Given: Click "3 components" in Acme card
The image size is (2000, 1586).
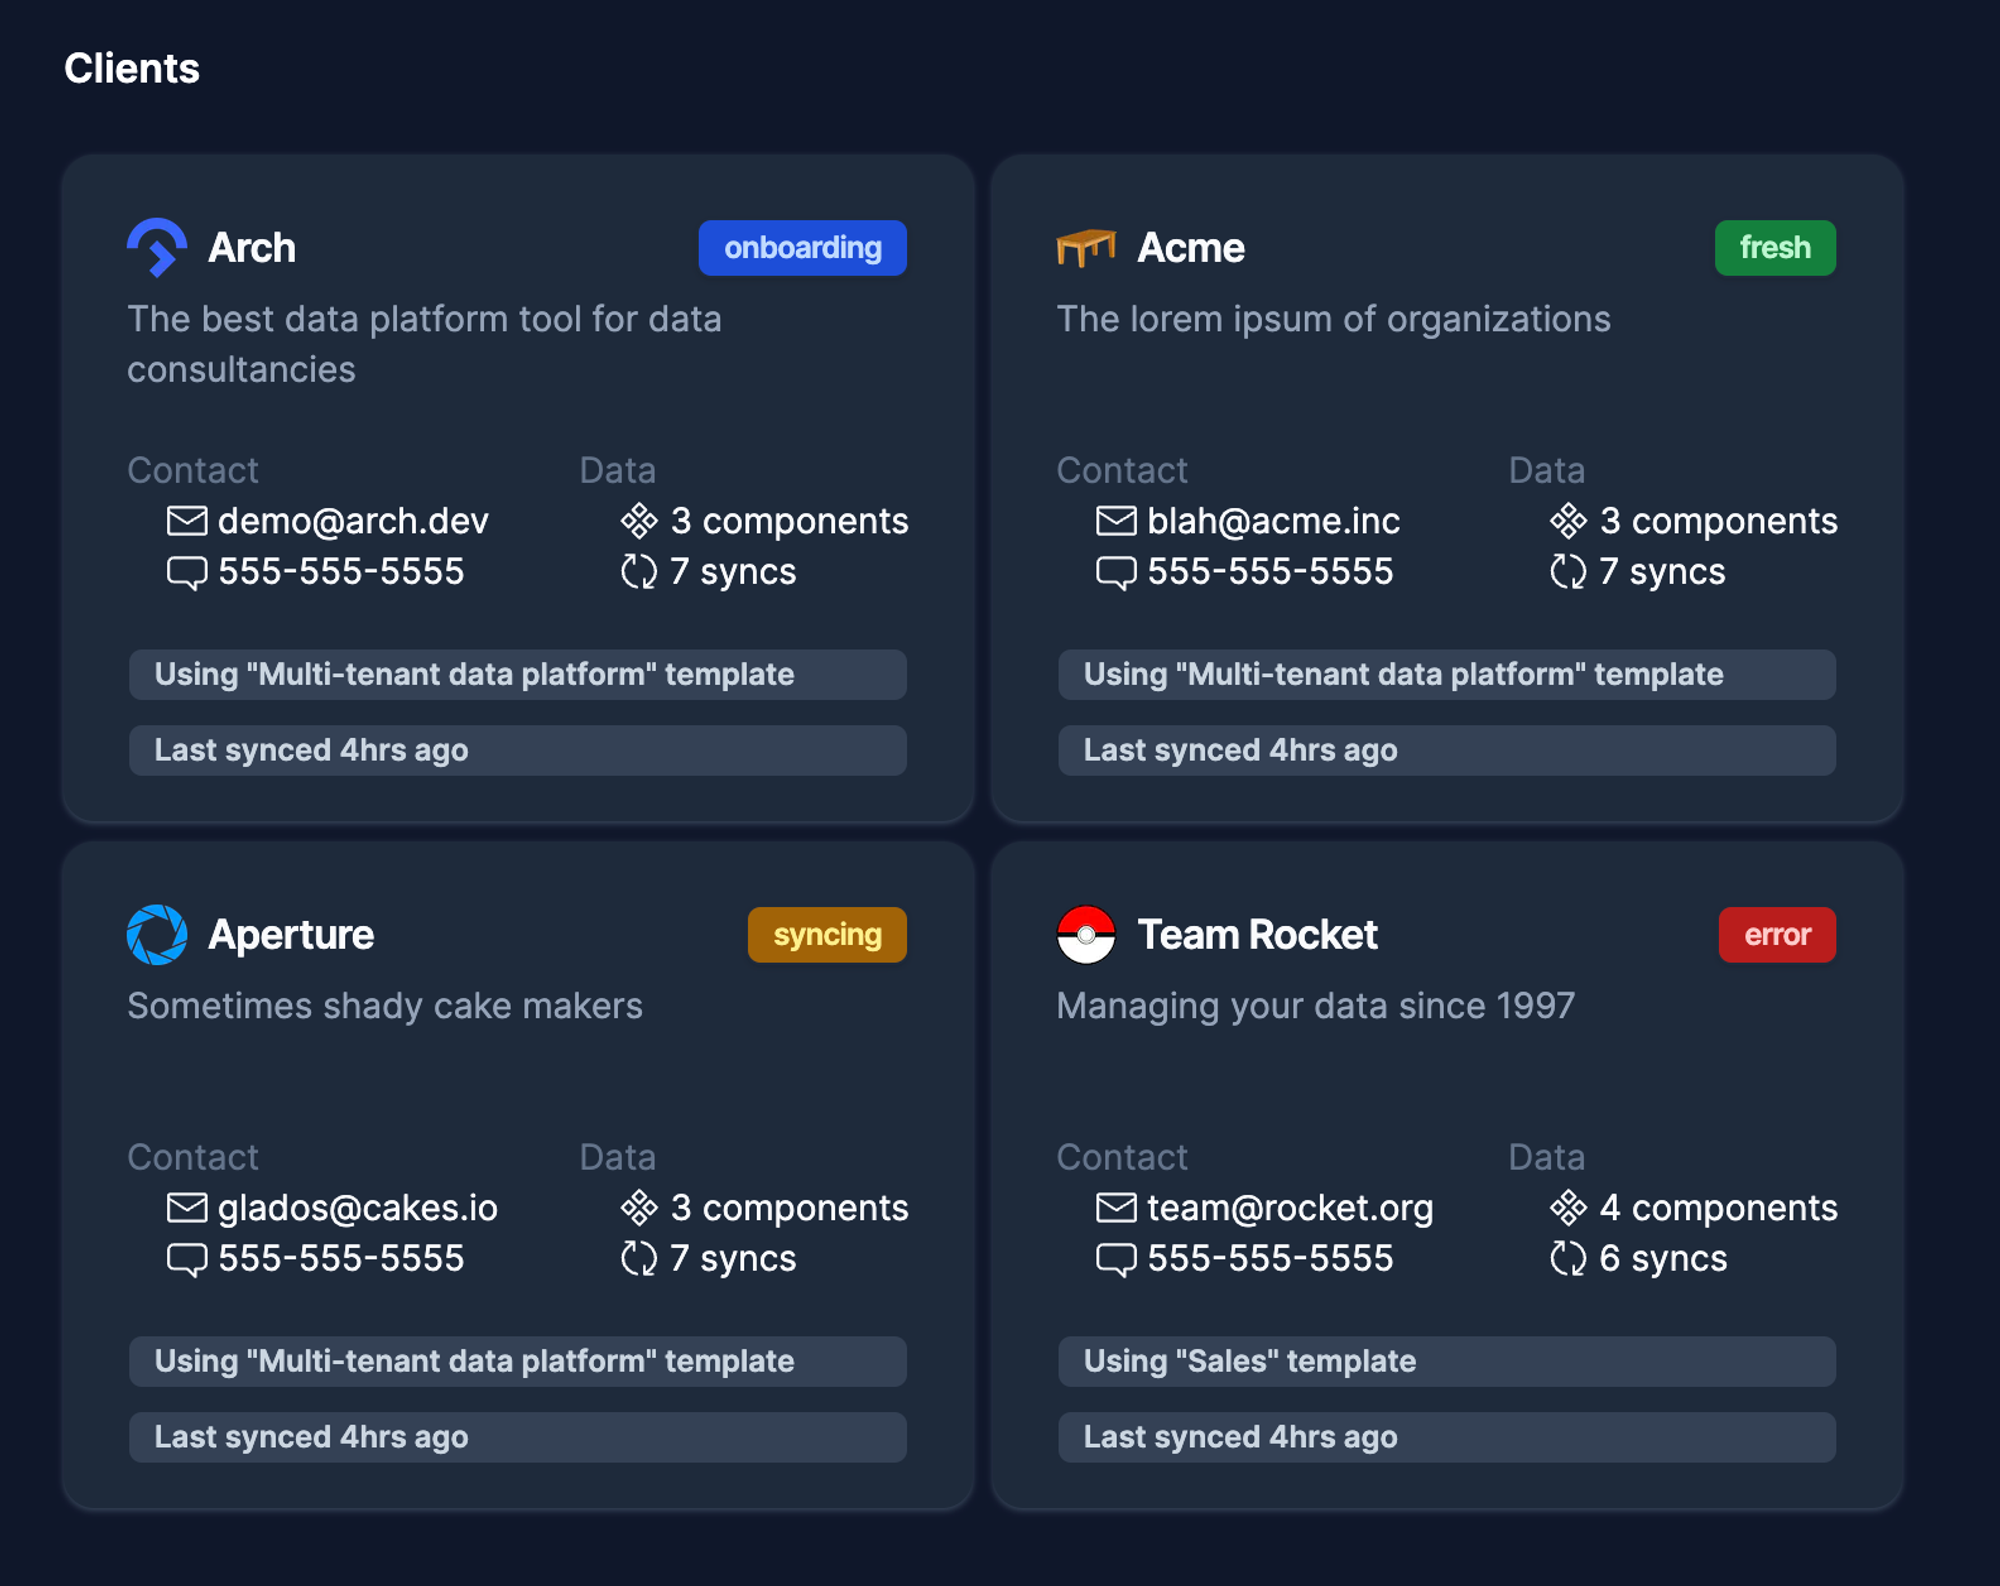Looking at the screenshot, I should coord(1718,521).
